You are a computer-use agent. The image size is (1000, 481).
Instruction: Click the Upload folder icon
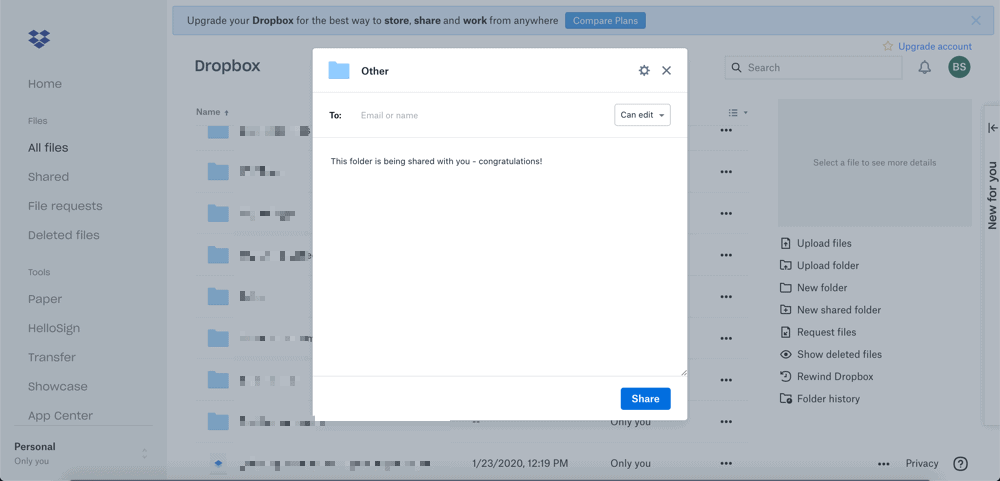click(786, 266)
